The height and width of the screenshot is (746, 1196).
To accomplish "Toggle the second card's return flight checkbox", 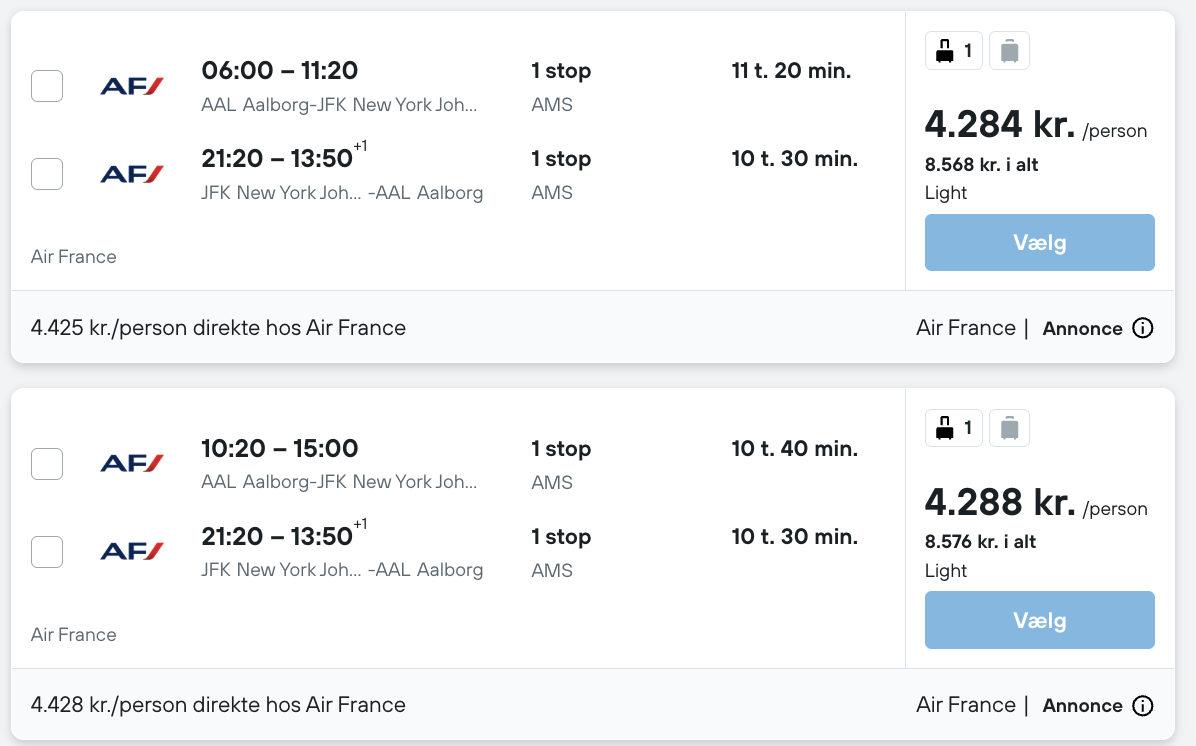I will pyautogui.click(x=47, y=551).
